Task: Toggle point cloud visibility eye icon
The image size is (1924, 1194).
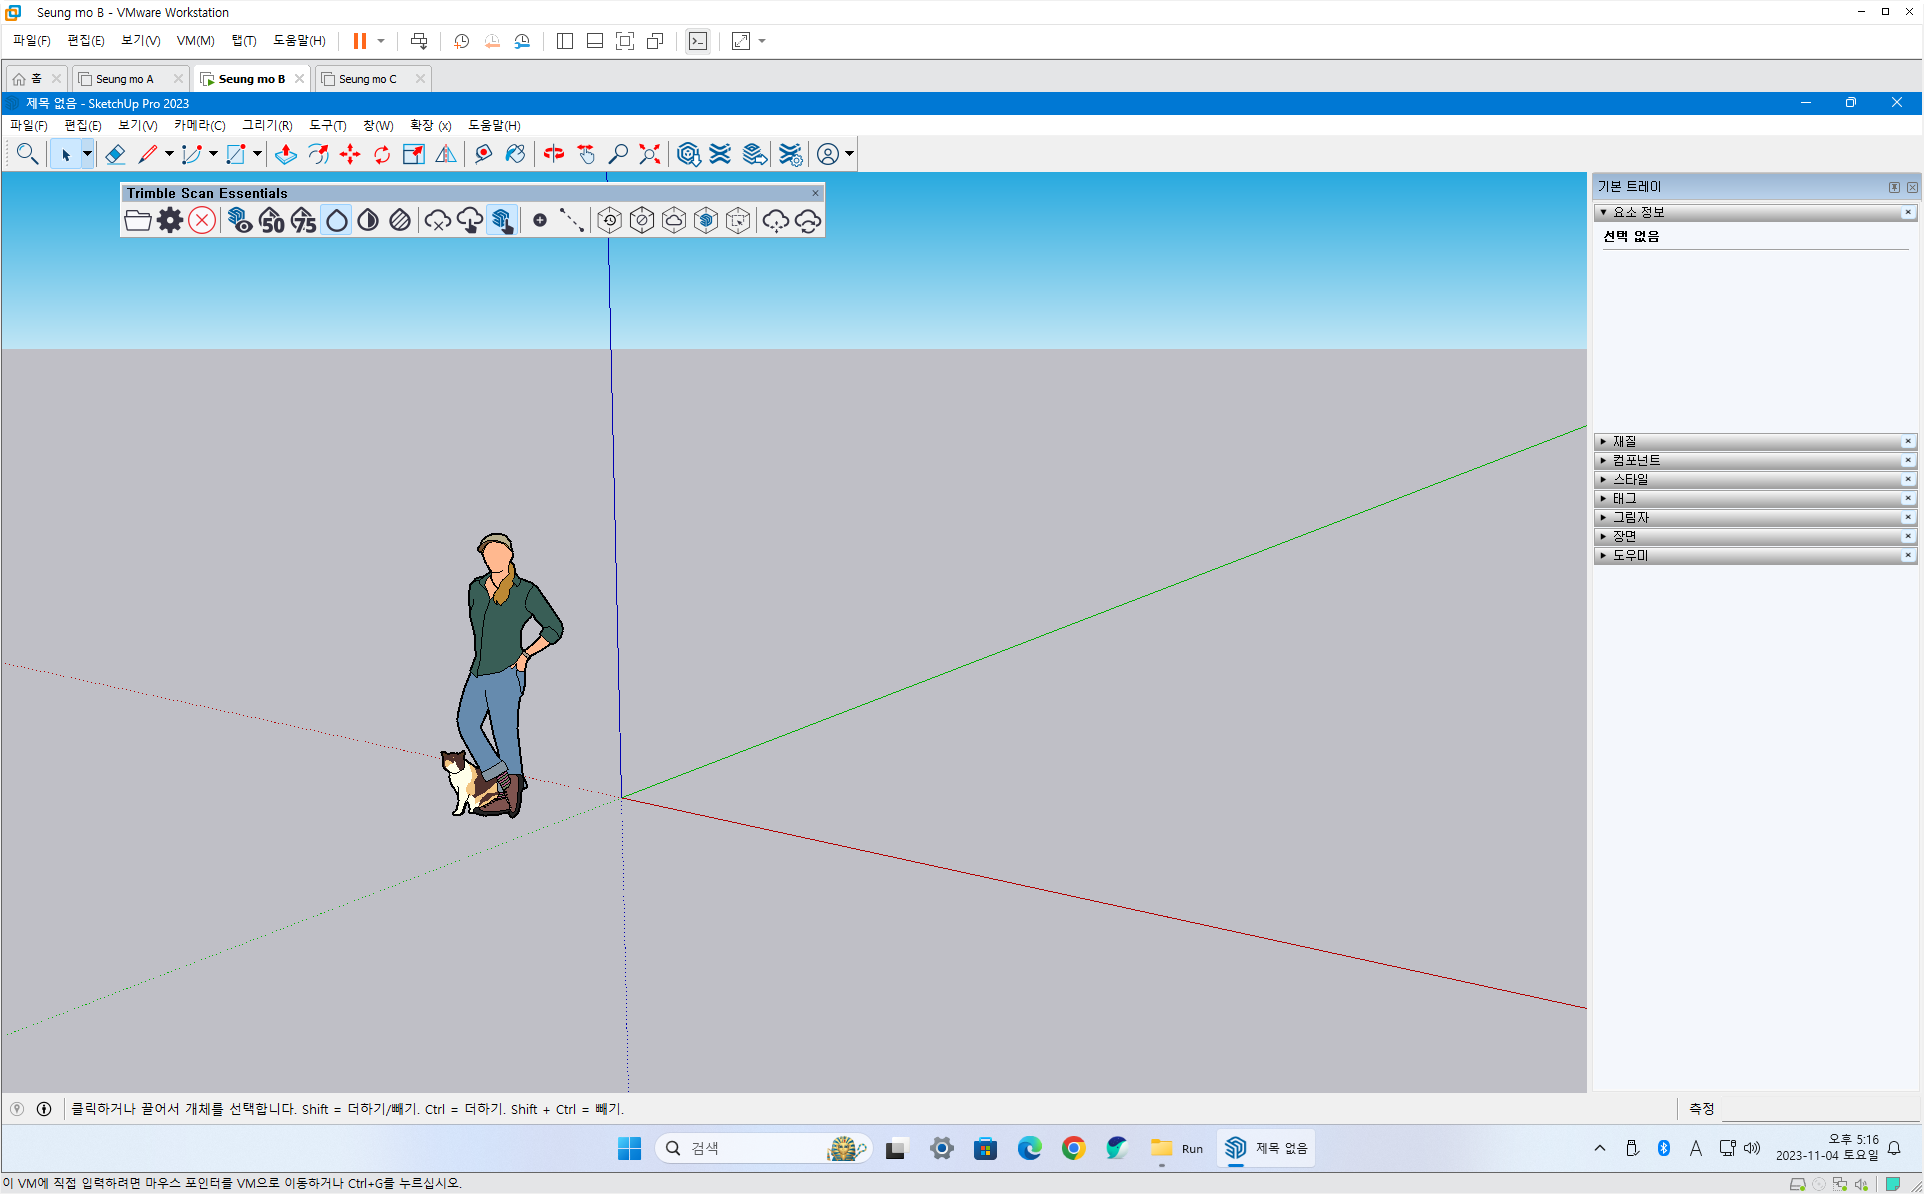Action: [239, 221]
